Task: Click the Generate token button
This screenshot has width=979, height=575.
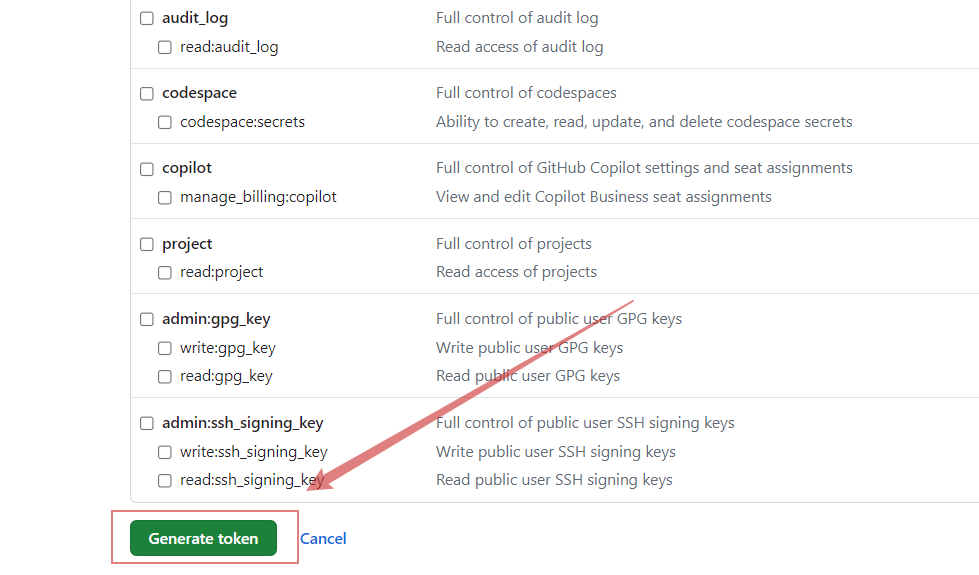Action: (204, 538)
